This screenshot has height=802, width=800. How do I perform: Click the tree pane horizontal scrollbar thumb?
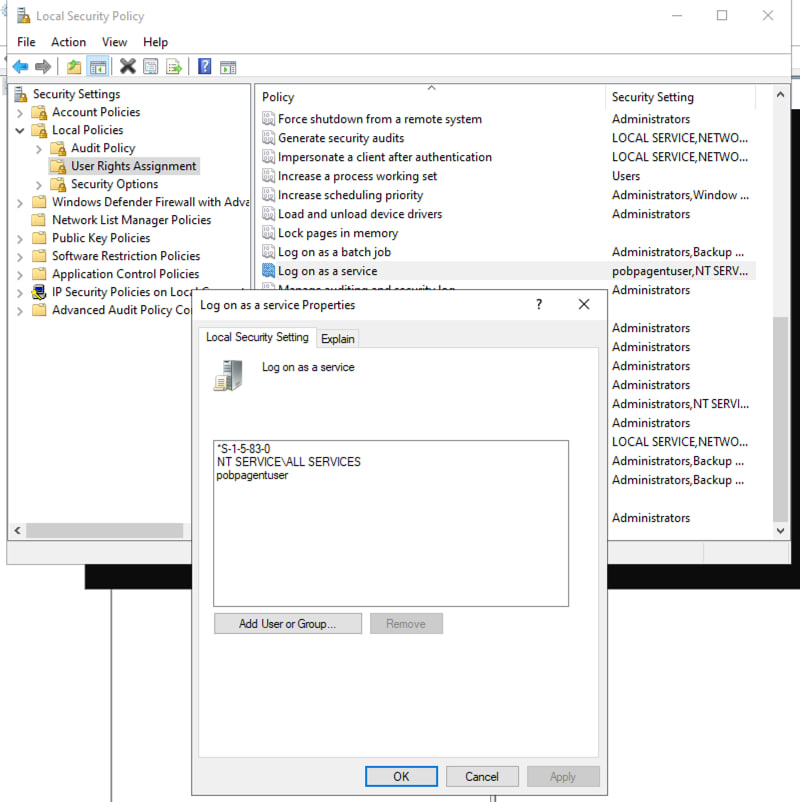104,530
